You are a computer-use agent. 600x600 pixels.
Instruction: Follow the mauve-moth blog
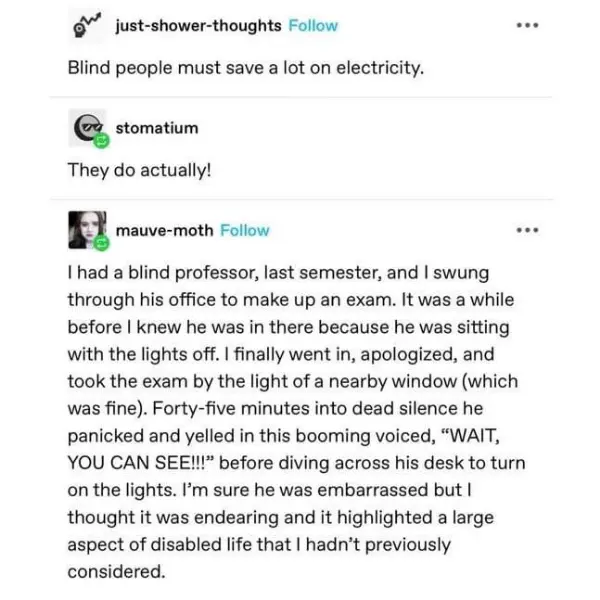coord(244,230)
